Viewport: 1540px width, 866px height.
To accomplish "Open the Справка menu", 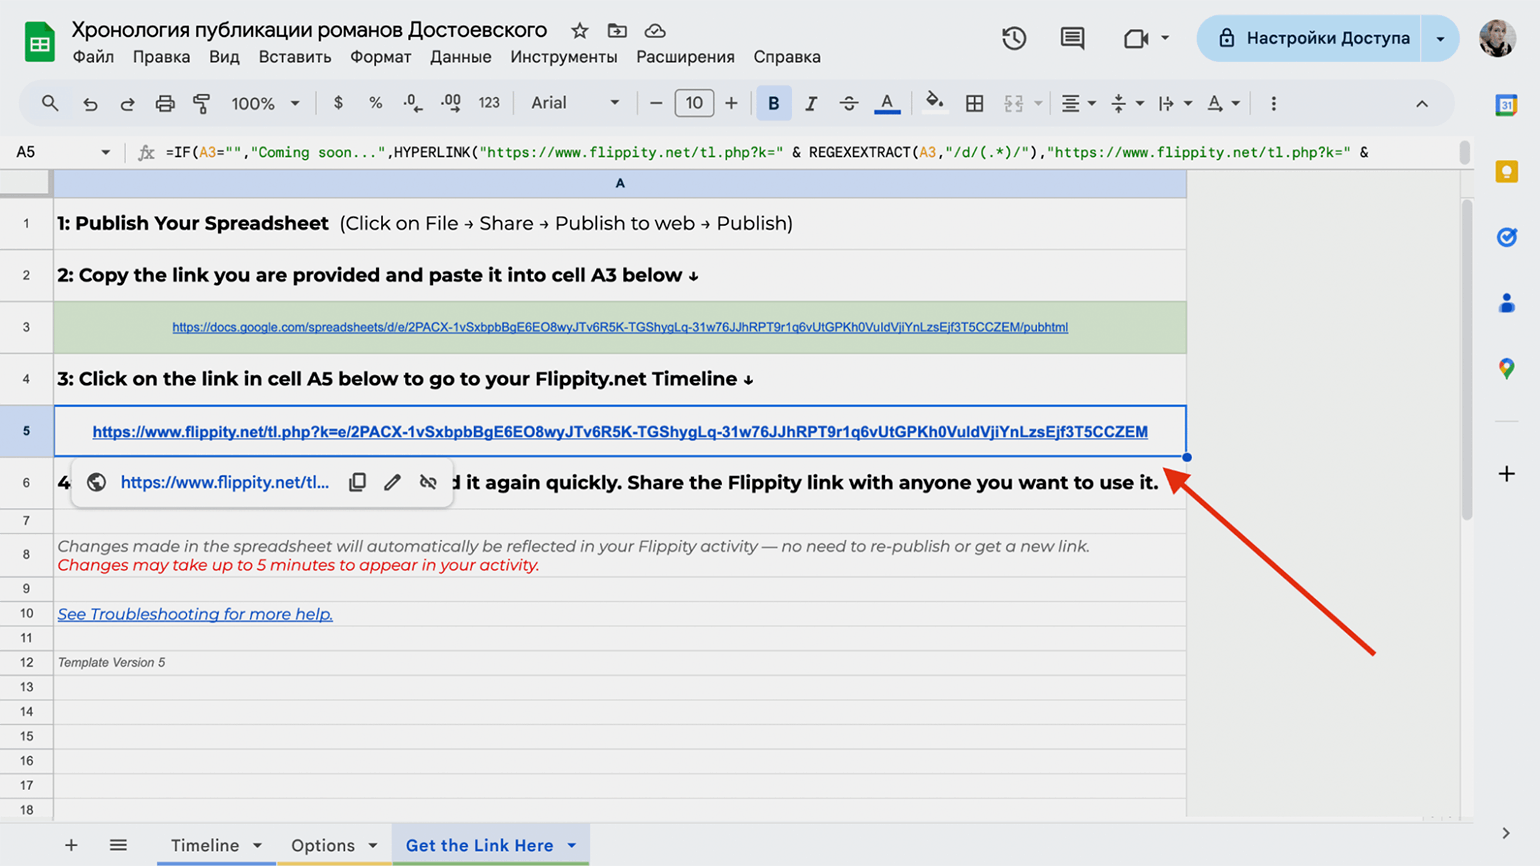I will pyautogui.click(x=787, y=57).
